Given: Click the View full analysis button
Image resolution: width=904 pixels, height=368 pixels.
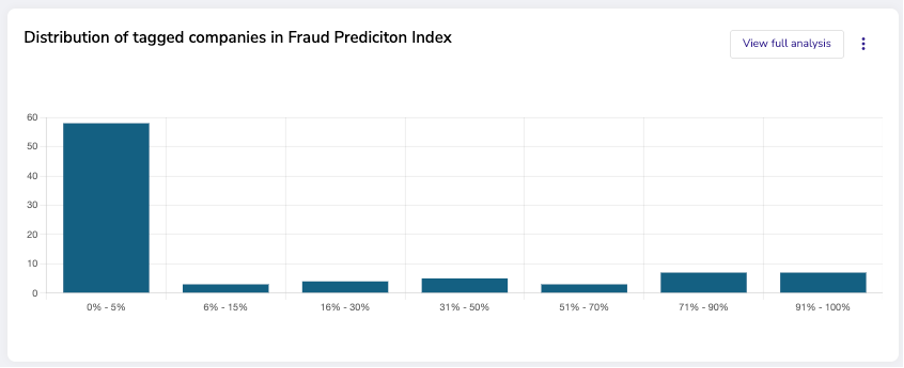Looking at the screenshot, I should click(x=786, y=44).
